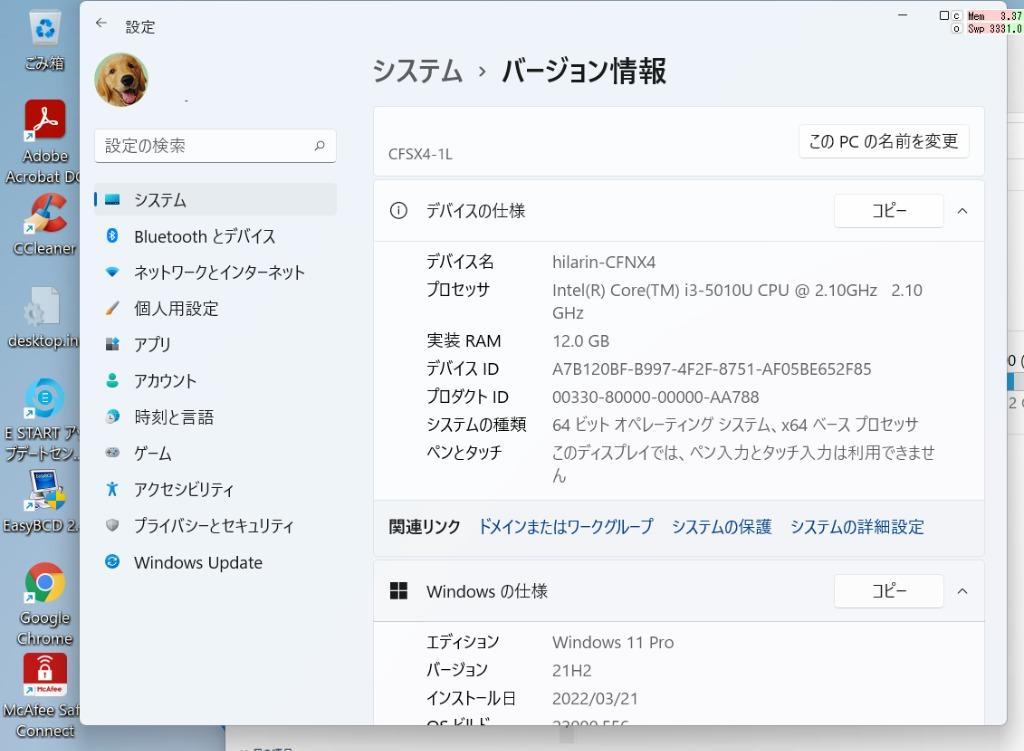
Task: Open the Recycle Bin desktop icon
Action: pyautogui.click(x=44, y=40)
